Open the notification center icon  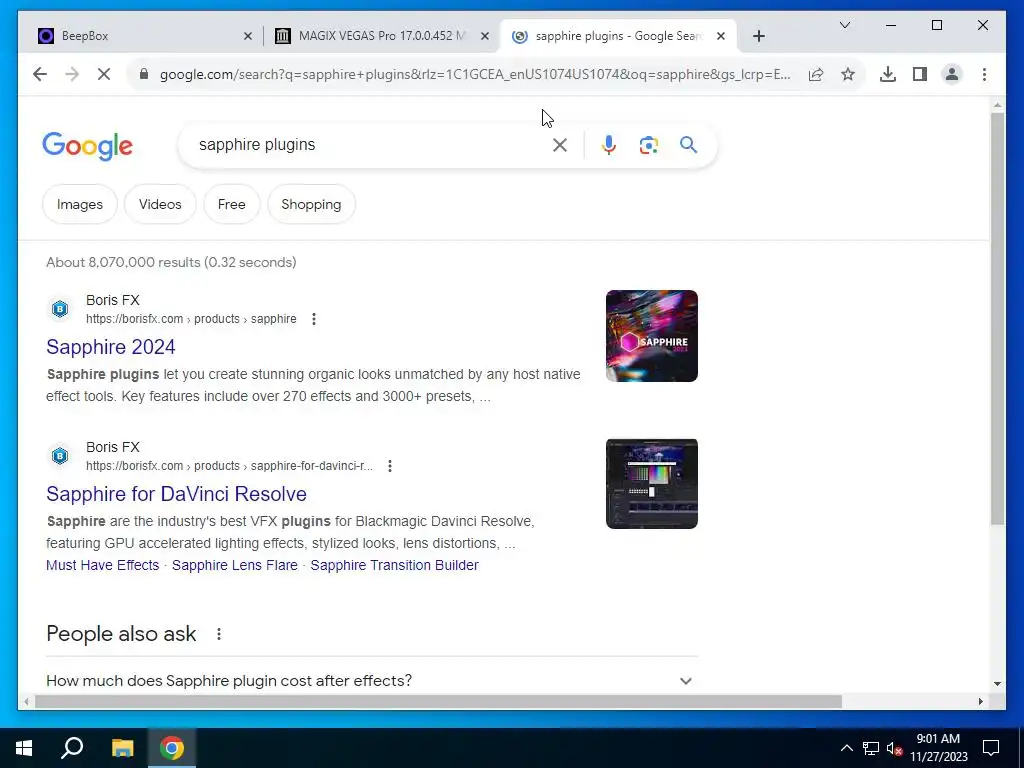click(991, 748)
